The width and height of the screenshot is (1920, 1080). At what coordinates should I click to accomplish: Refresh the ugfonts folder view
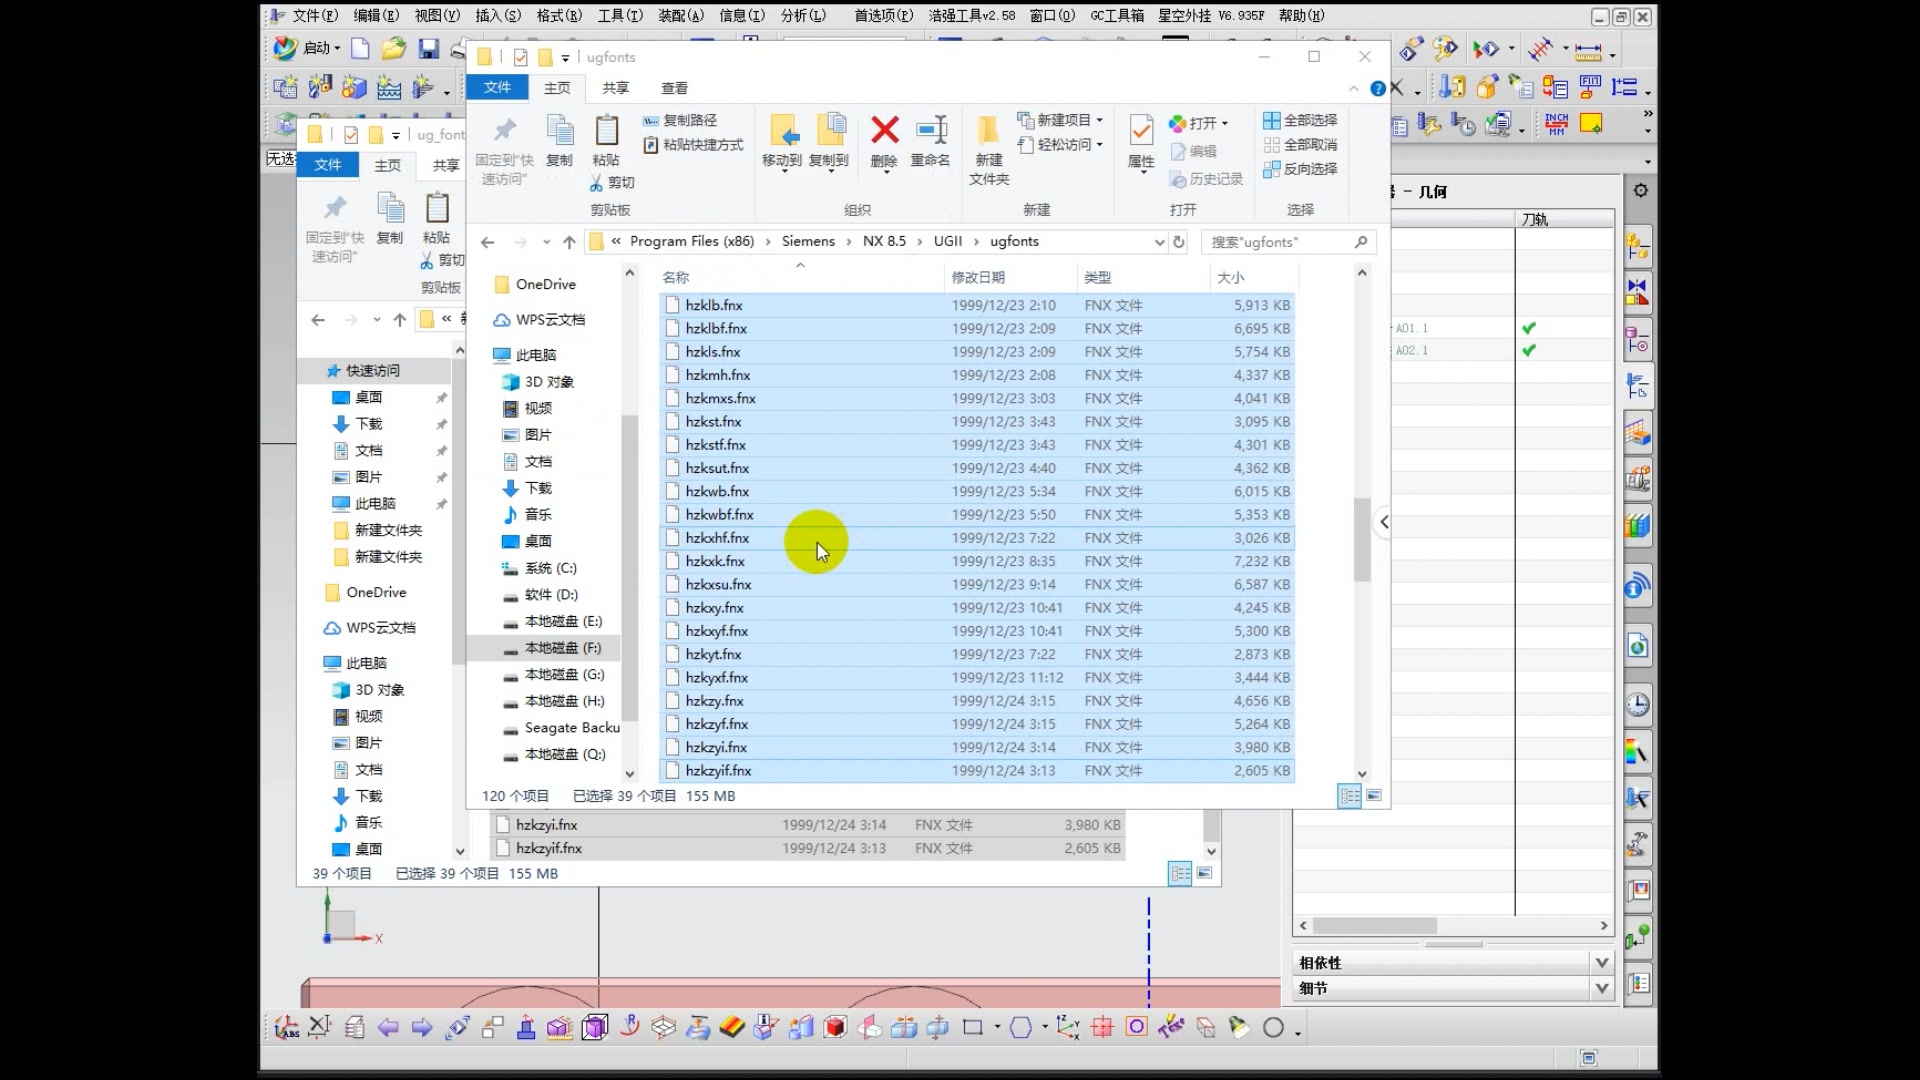click(x=1179, y=242)
